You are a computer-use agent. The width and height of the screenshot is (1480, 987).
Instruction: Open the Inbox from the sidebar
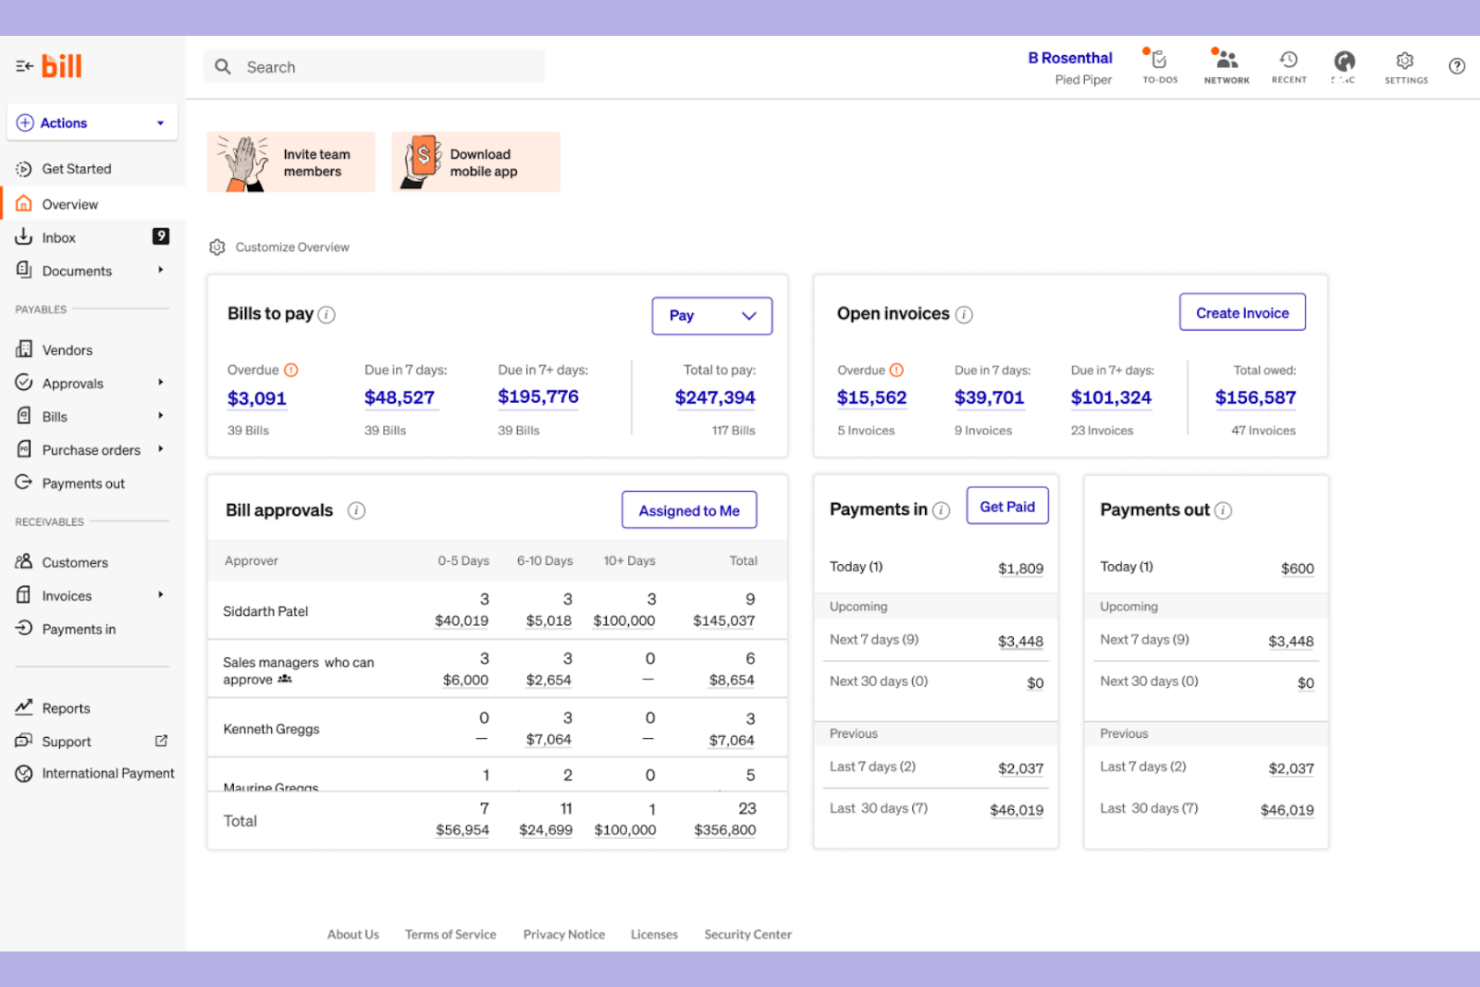point(58,237)
